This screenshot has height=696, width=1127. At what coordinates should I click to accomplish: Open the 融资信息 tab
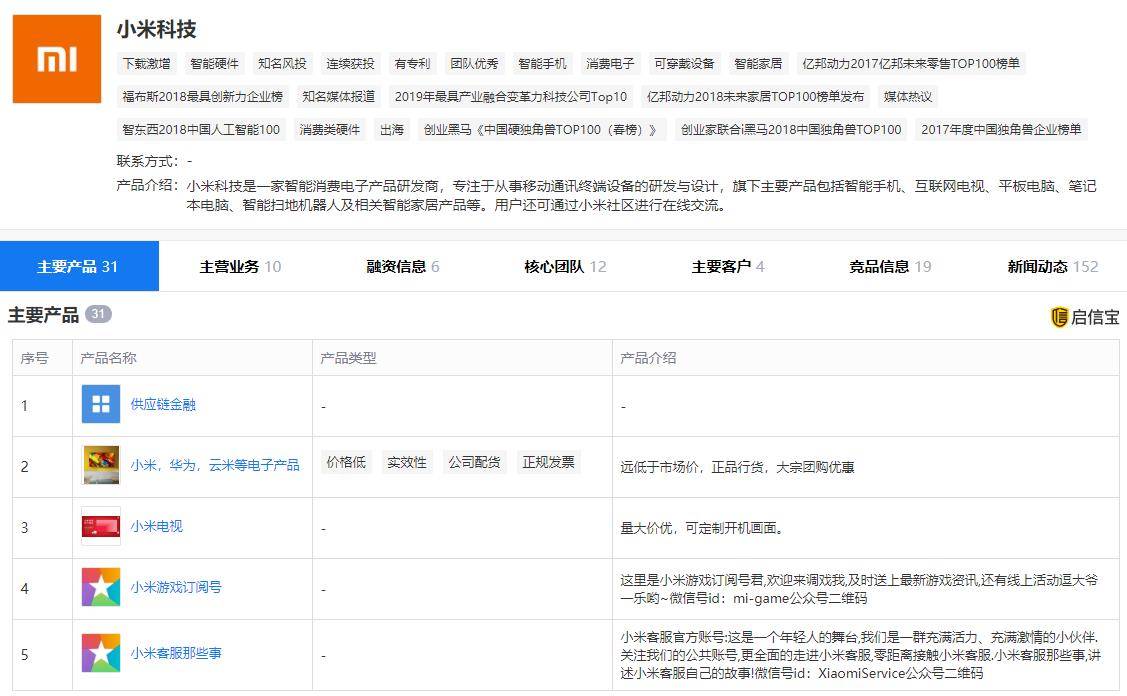pyautogui.click(x=402, y=267)
